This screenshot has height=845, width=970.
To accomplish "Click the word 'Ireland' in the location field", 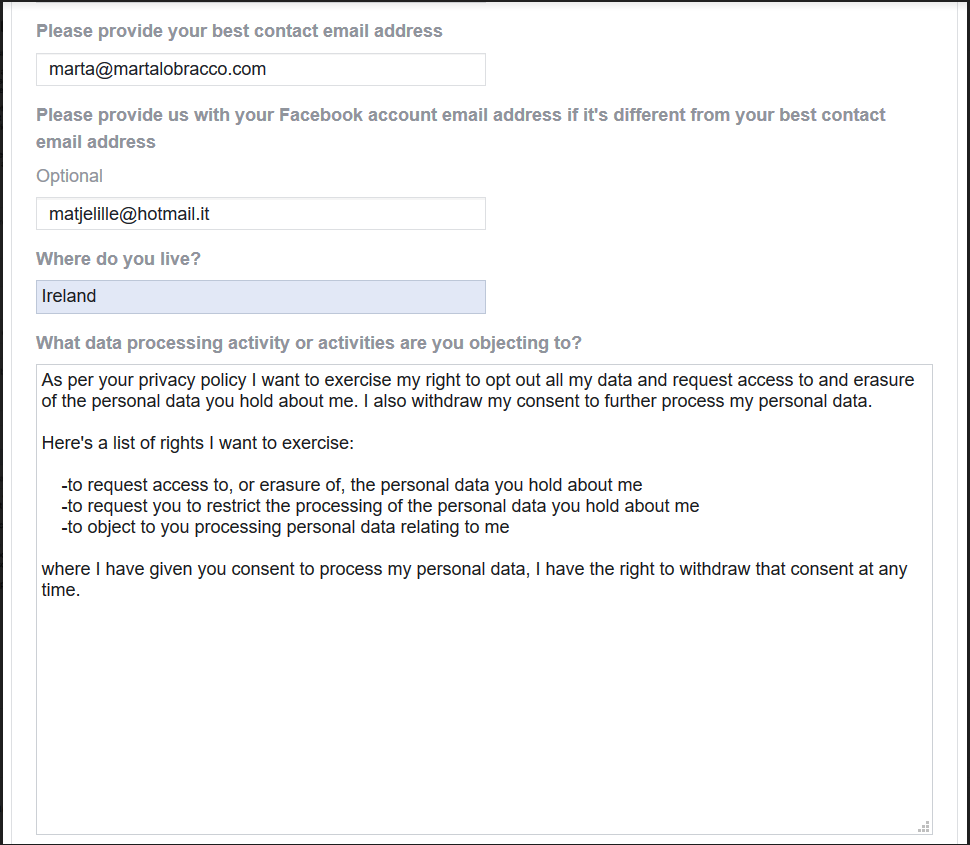I will click(x=69, y=296).
